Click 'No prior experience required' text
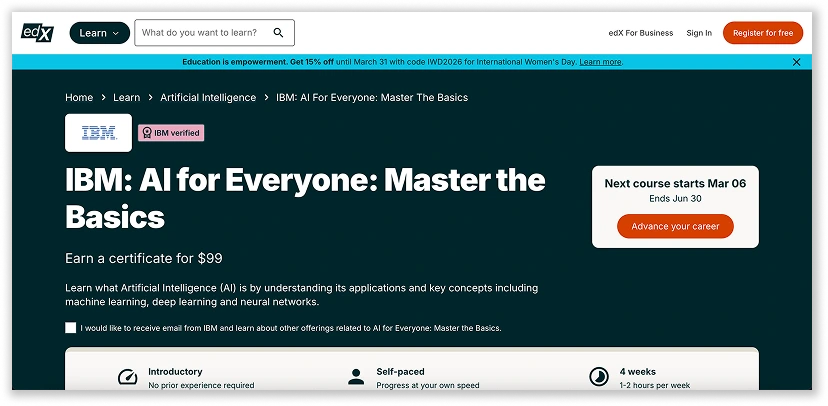Image resolution: width=828 pixels, height=406 pixels. click(201, 385)
